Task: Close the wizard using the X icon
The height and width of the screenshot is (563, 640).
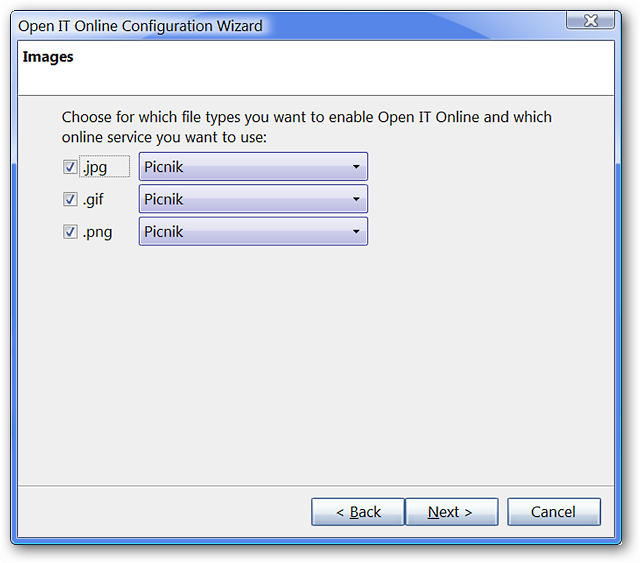Action: click(x=590, y=20)
